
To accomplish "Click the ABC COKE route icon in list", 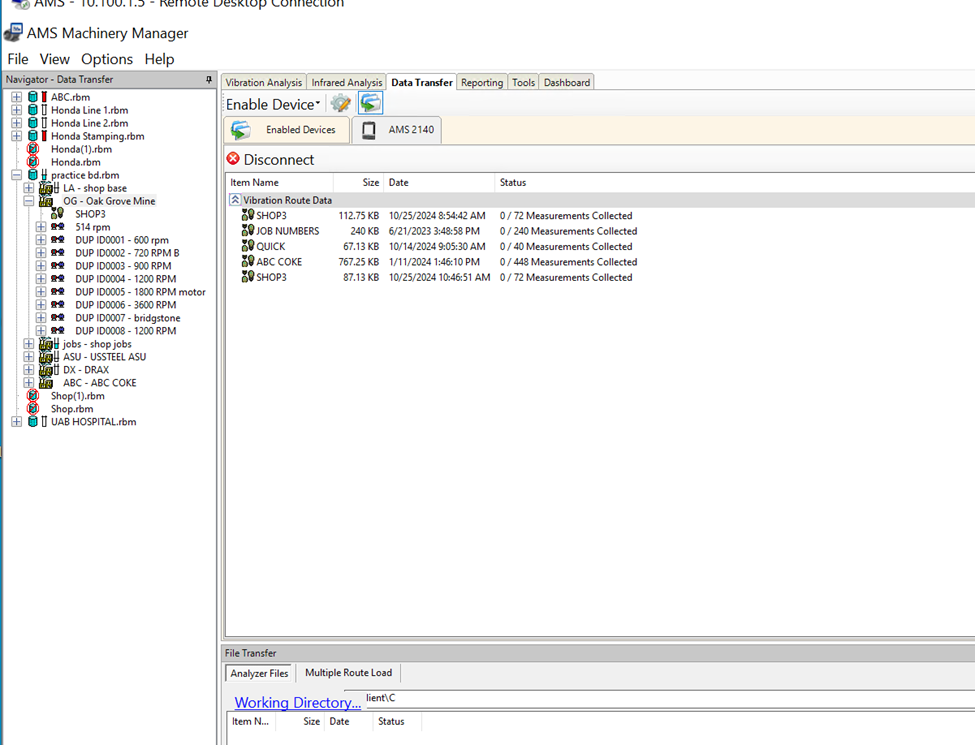I will pos(248,262).
